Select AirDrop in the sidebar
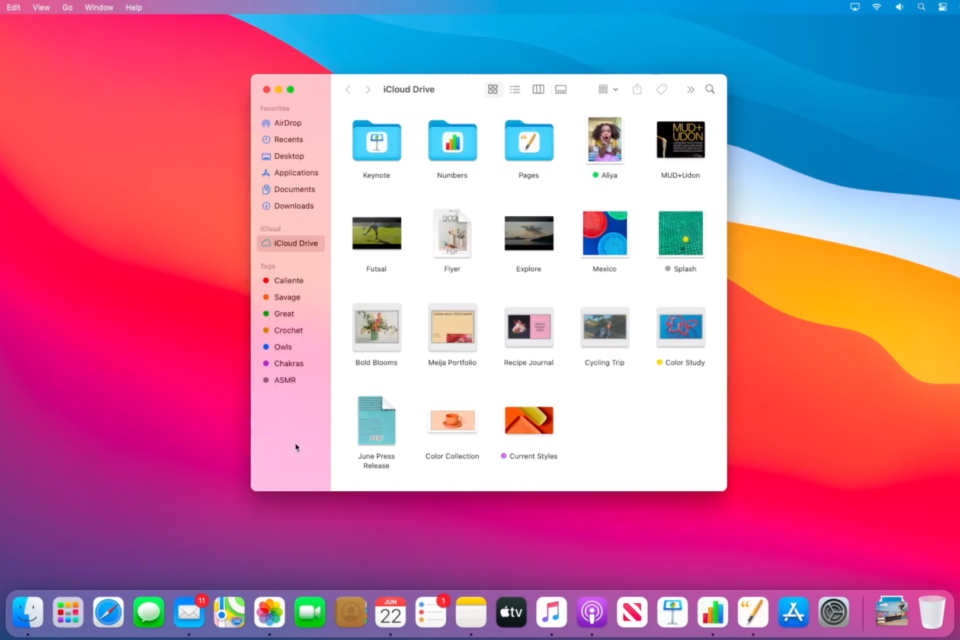 [288, 123]
